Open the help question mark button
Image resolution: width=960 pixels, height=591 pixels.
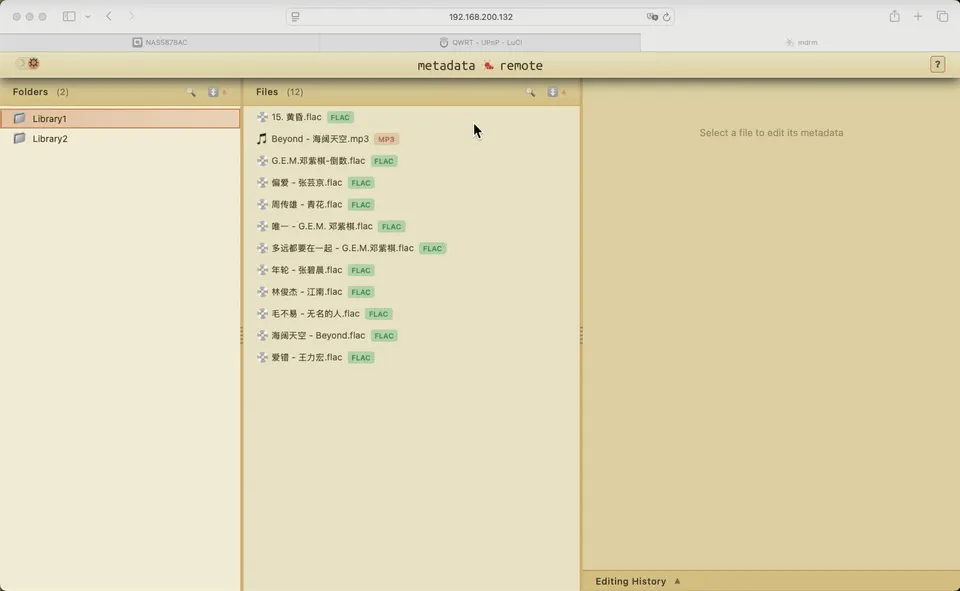937,65
